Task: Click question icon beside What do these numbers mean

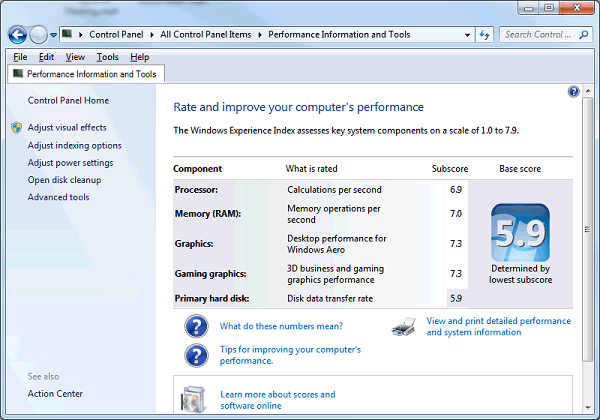Action: click(x=196, y=326)
